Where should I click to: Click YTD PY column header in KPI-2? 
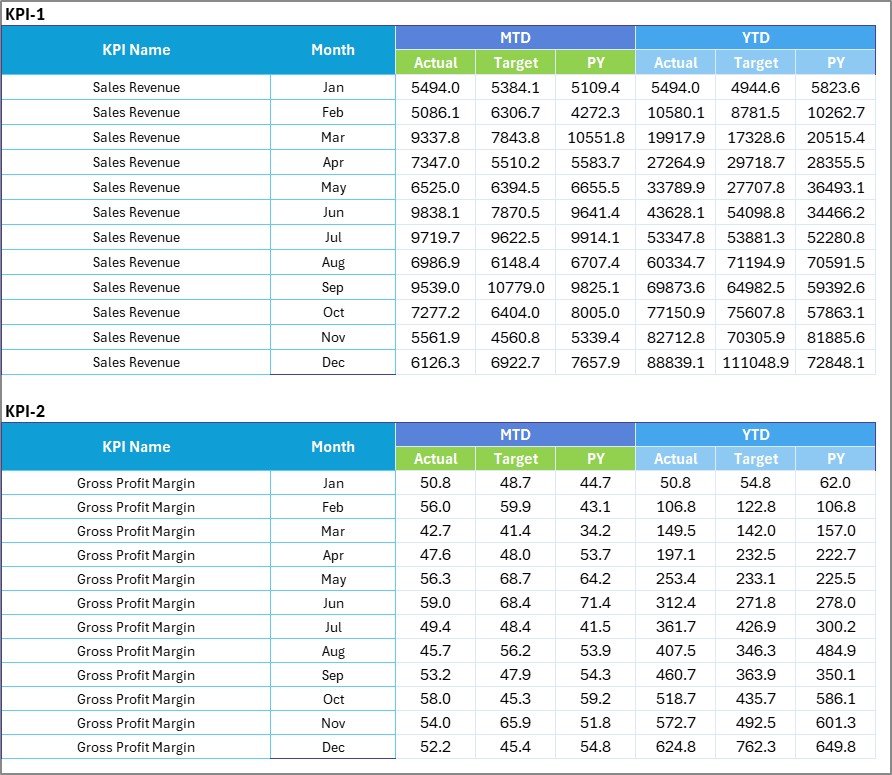(836, 459)
